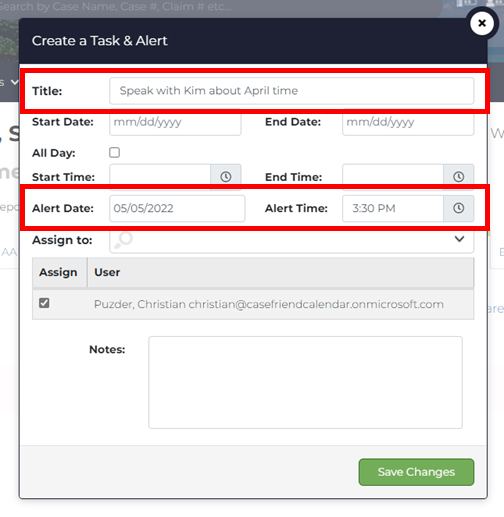
Task: Click the empty Start Time input box
Action: (x=160, y=177)
